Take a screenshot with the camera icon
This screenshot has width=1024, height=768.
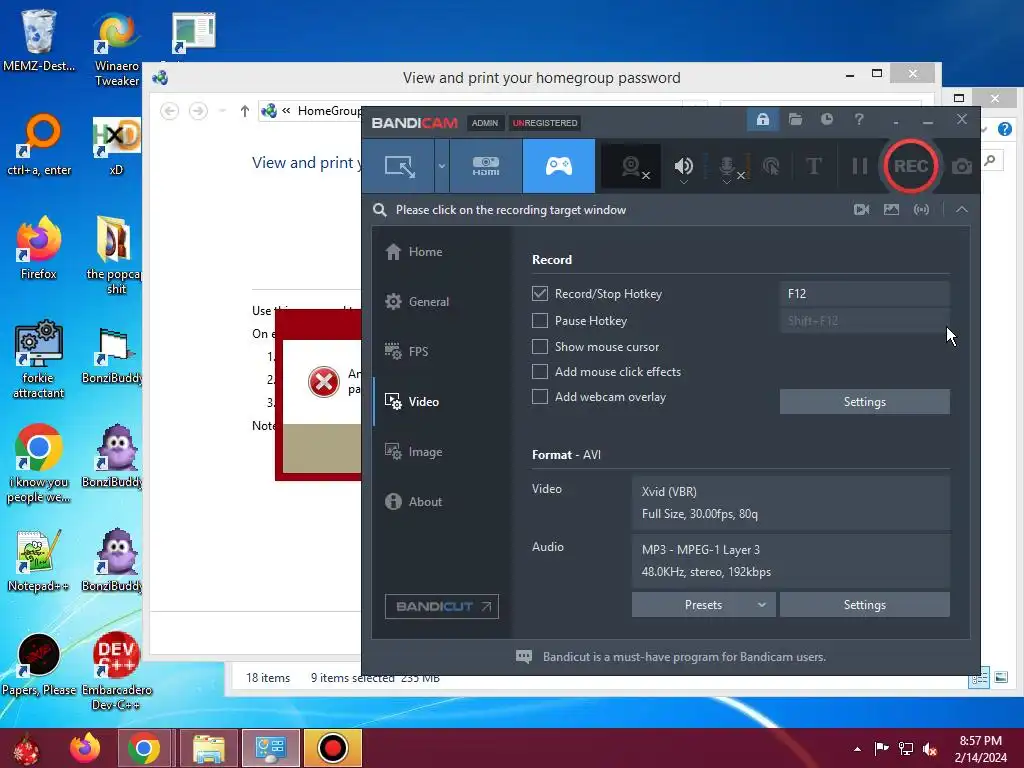tap(961, 167)
